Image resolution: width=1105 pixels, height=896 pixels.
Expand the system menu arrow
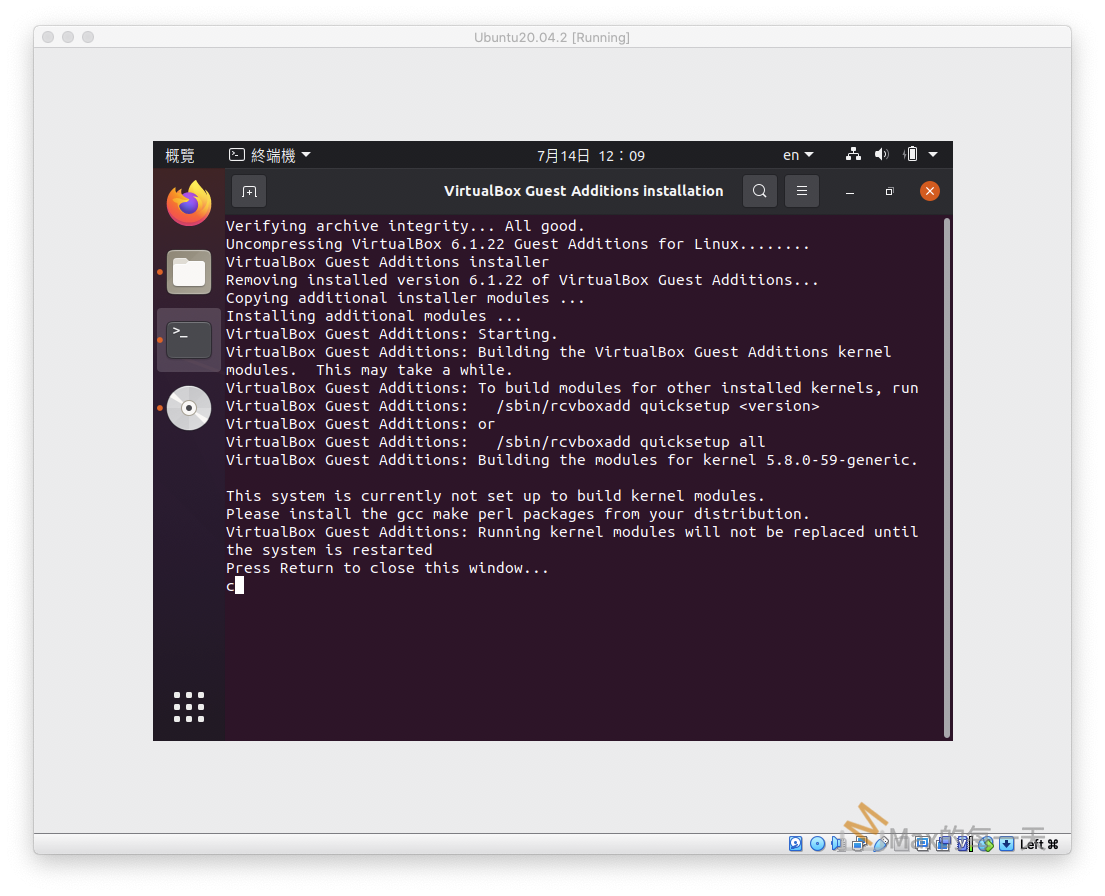click(933, 155)
